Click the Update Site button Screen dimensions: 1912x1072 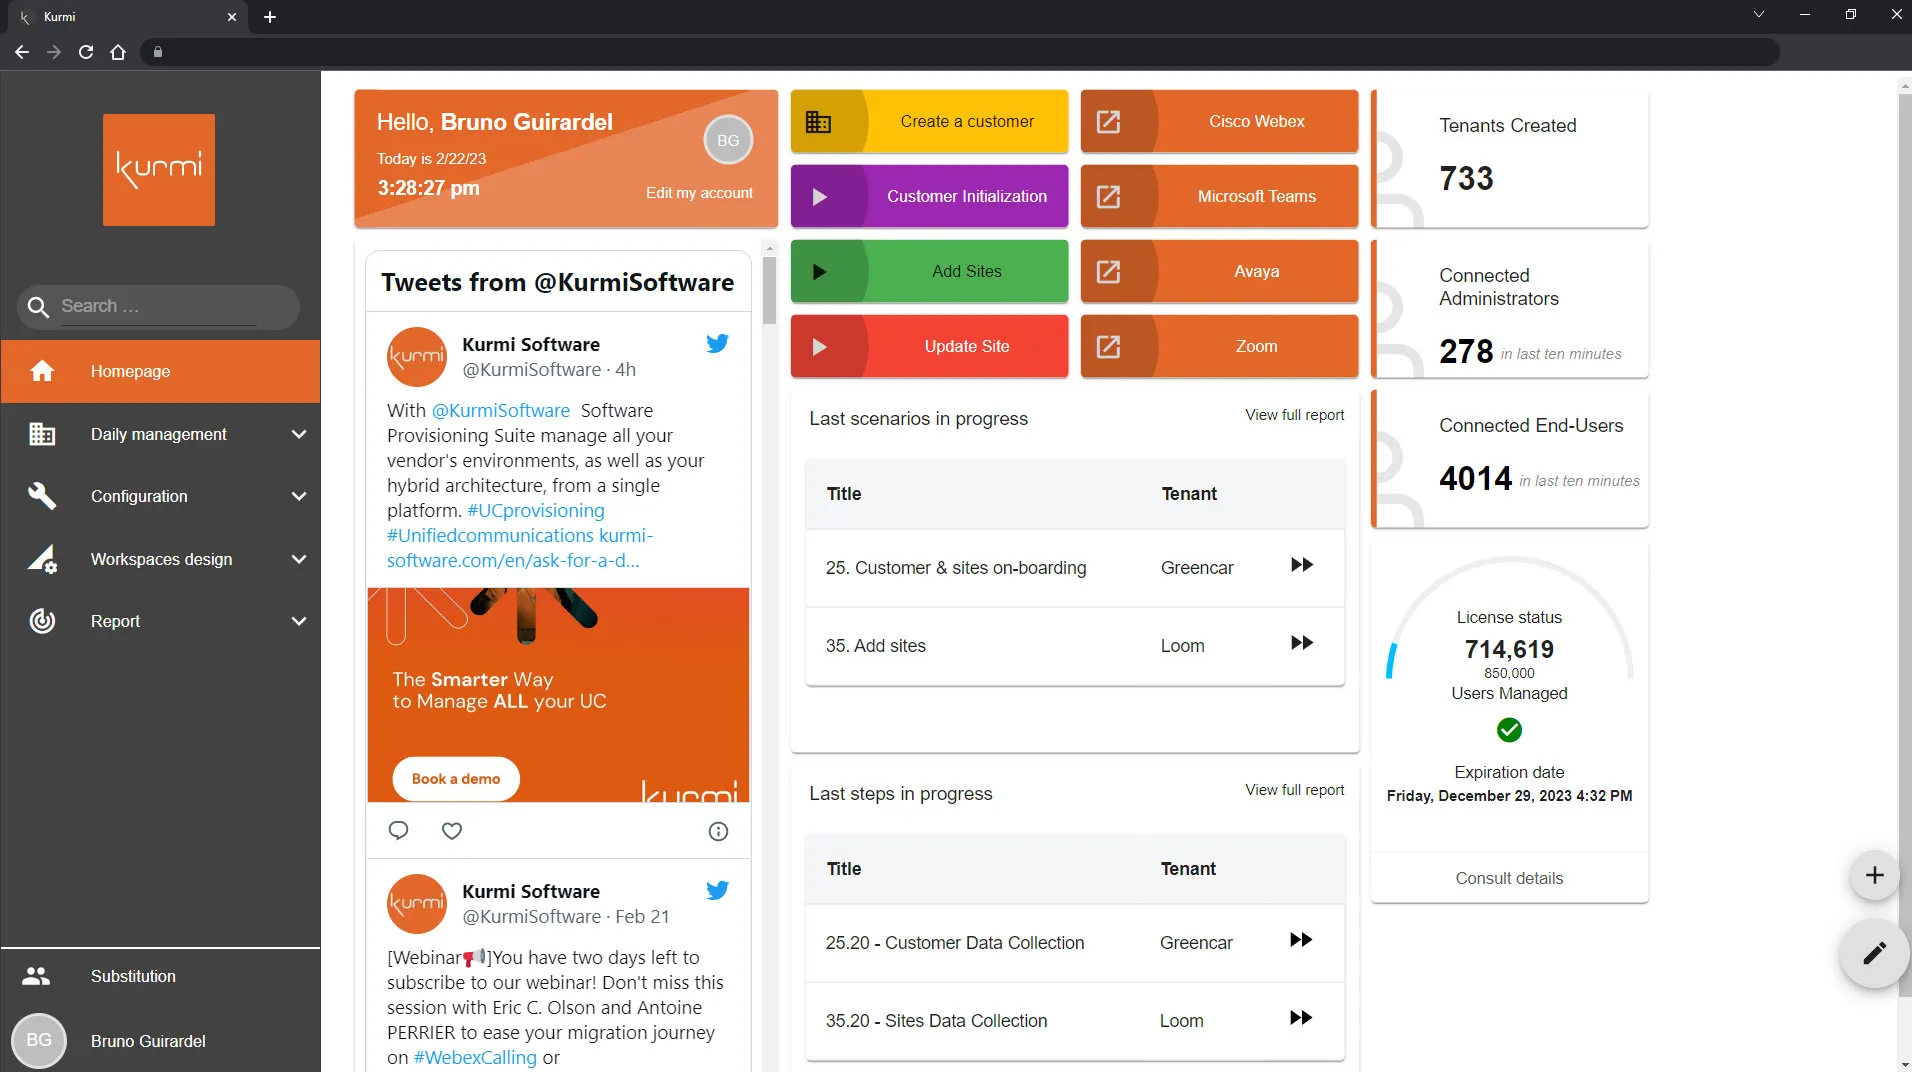pyautogui.click(x=929, y=347)
